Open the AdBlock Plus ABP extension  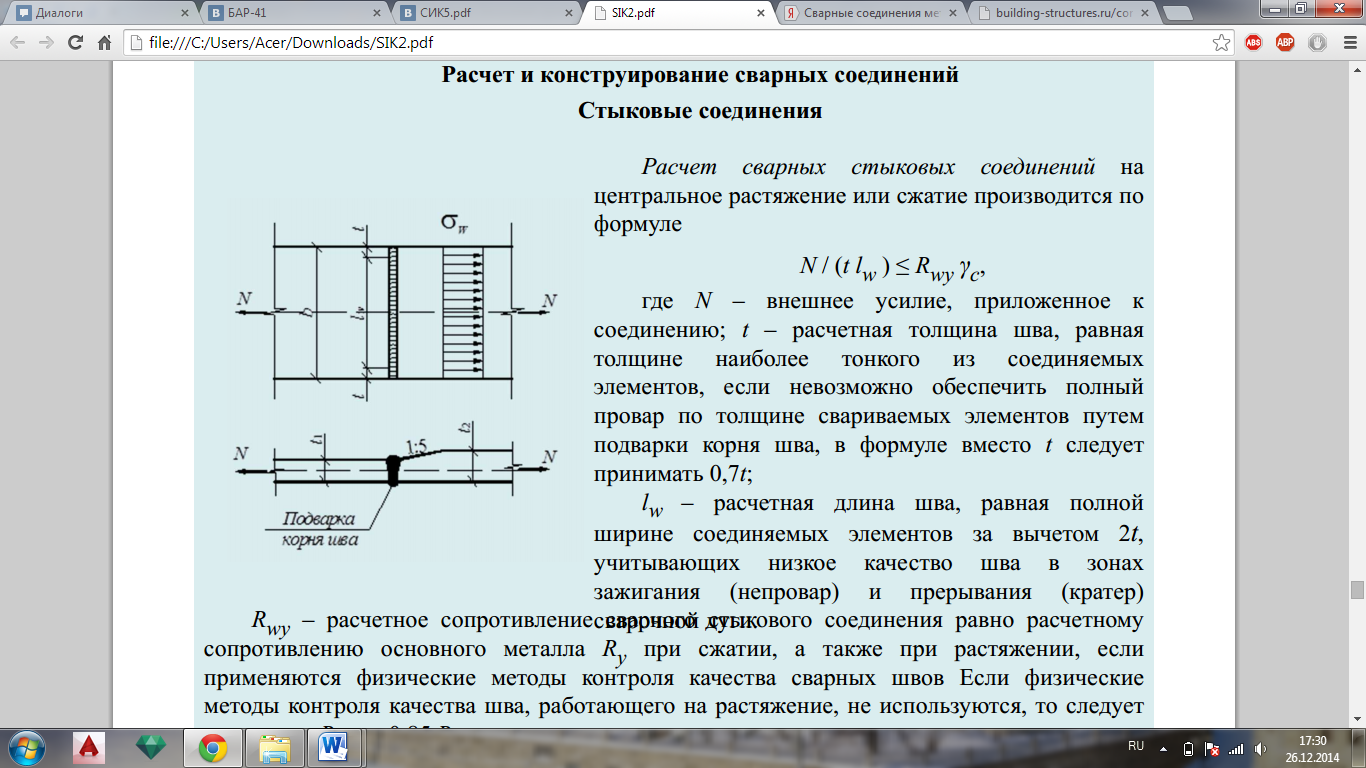1285,43
